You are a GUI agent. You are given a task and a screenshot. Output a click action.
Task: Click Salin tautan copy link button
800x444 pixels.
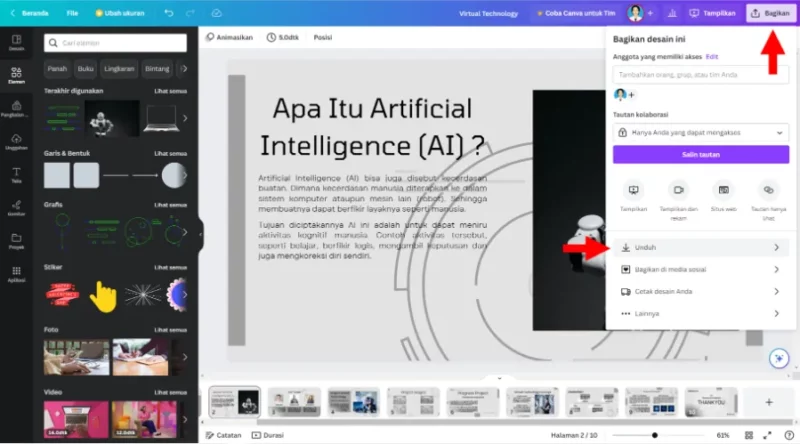click(x=701, y=155)
